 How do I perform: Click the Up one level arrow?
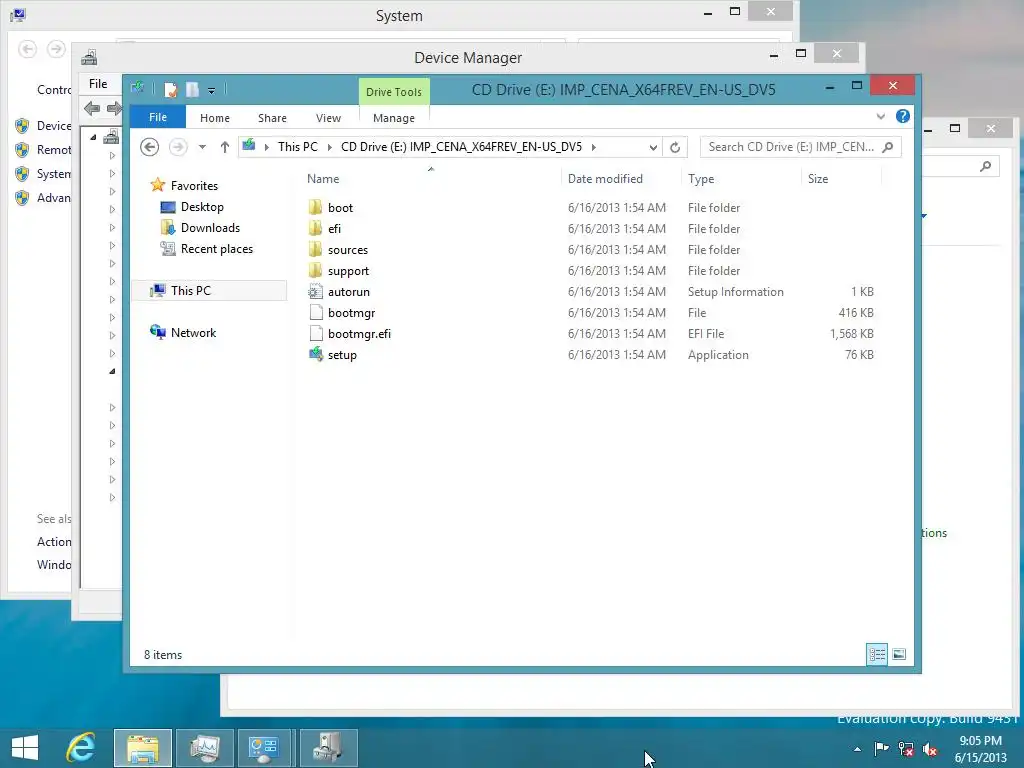[225, 147]
